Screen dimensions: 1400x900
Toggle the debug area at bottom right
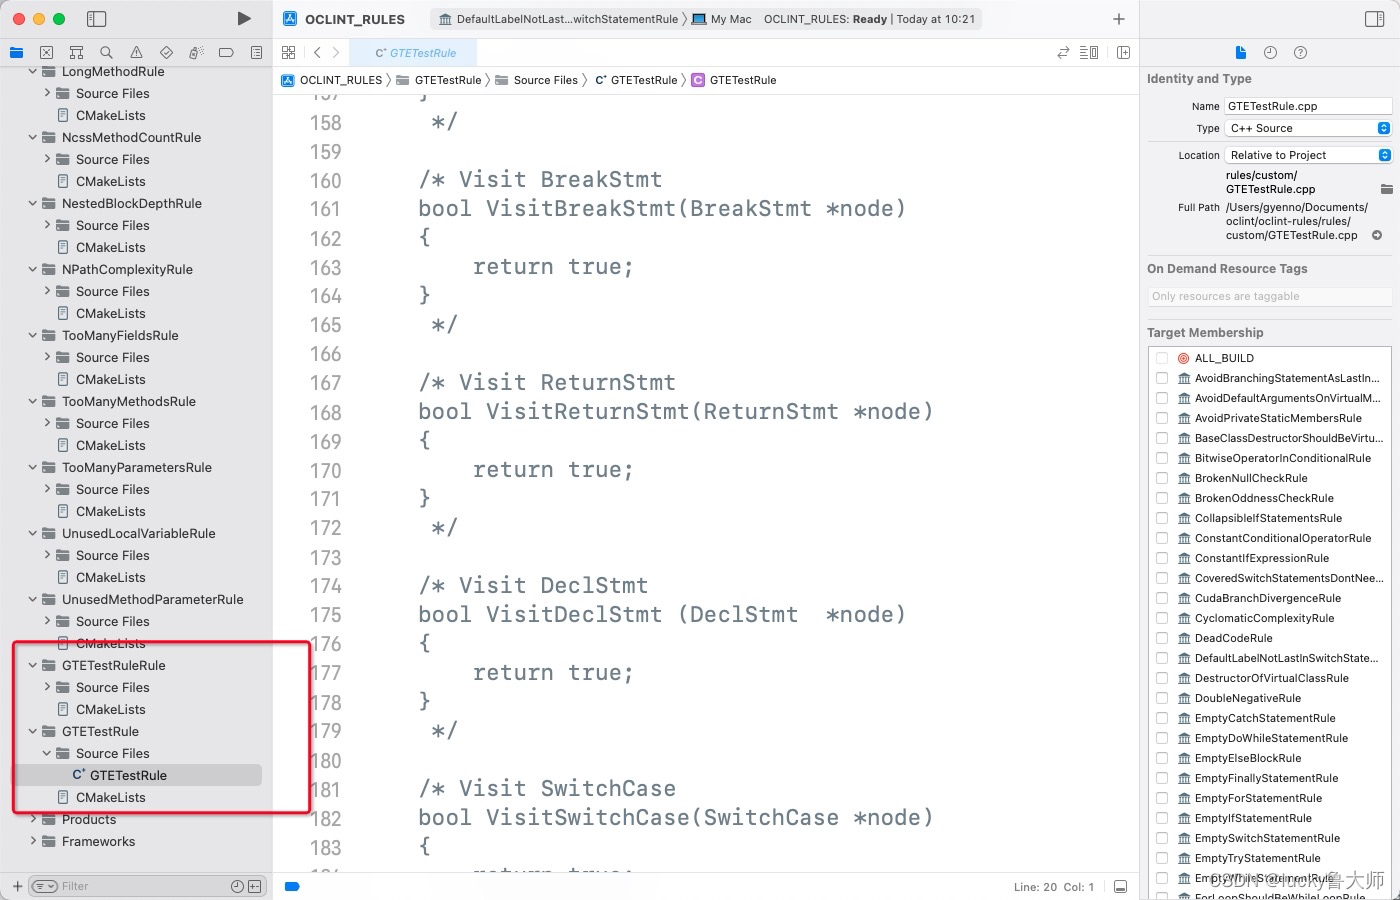tap(1121, 887)
